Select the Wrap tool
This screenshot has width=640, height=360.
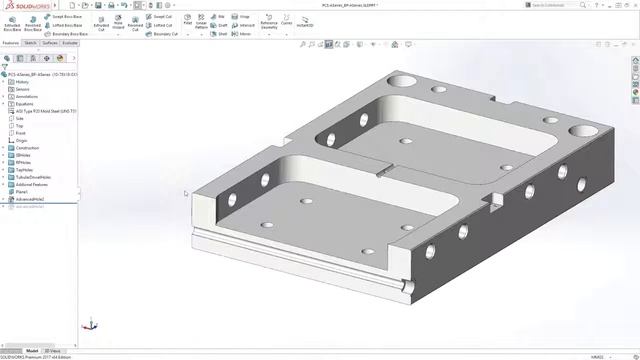(240, 17)
